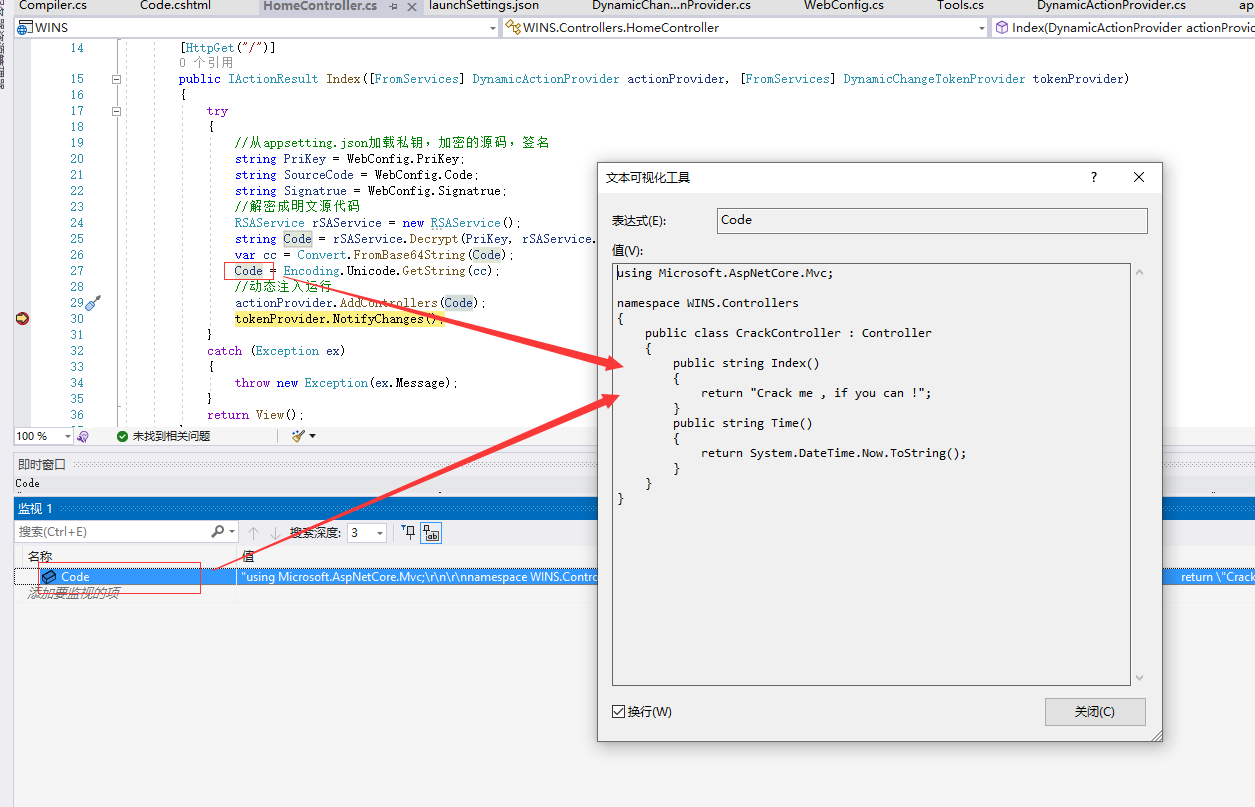Click the pin filter icon in Watch toolbar
1255x807 pixels.
408,532
